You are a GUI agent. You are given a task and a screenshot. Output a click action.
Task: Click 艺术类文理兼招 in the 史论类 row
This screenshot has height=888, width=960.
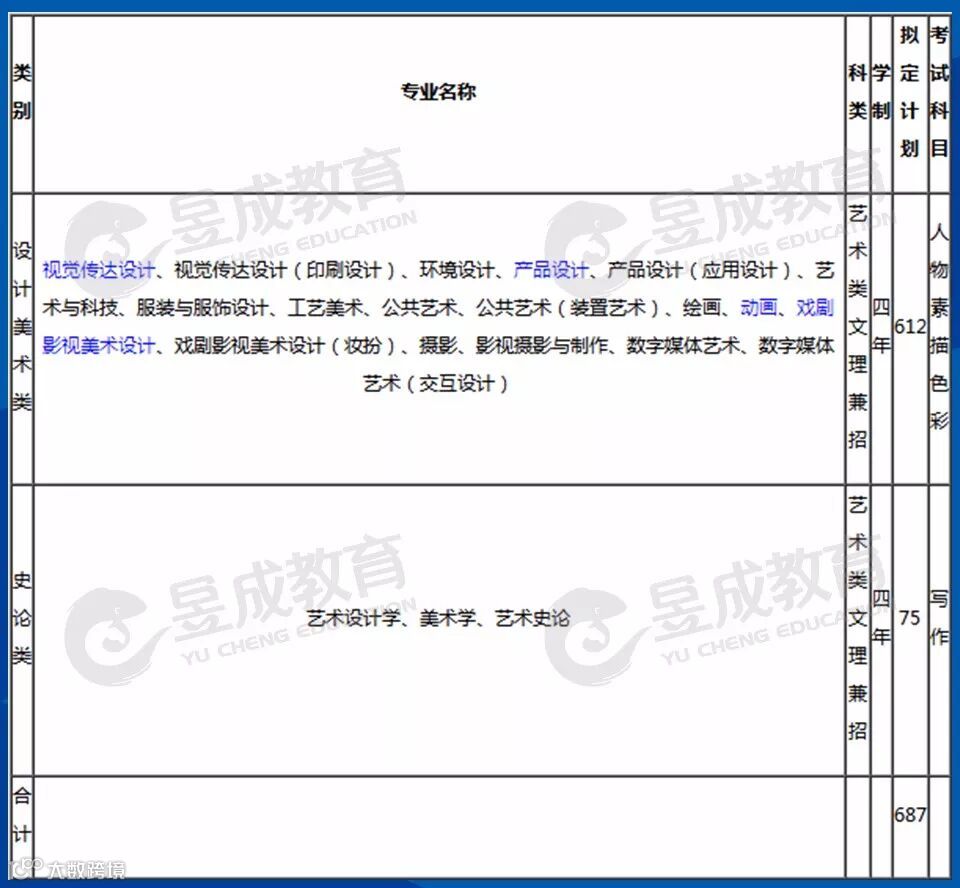click(x=857, y=618)
